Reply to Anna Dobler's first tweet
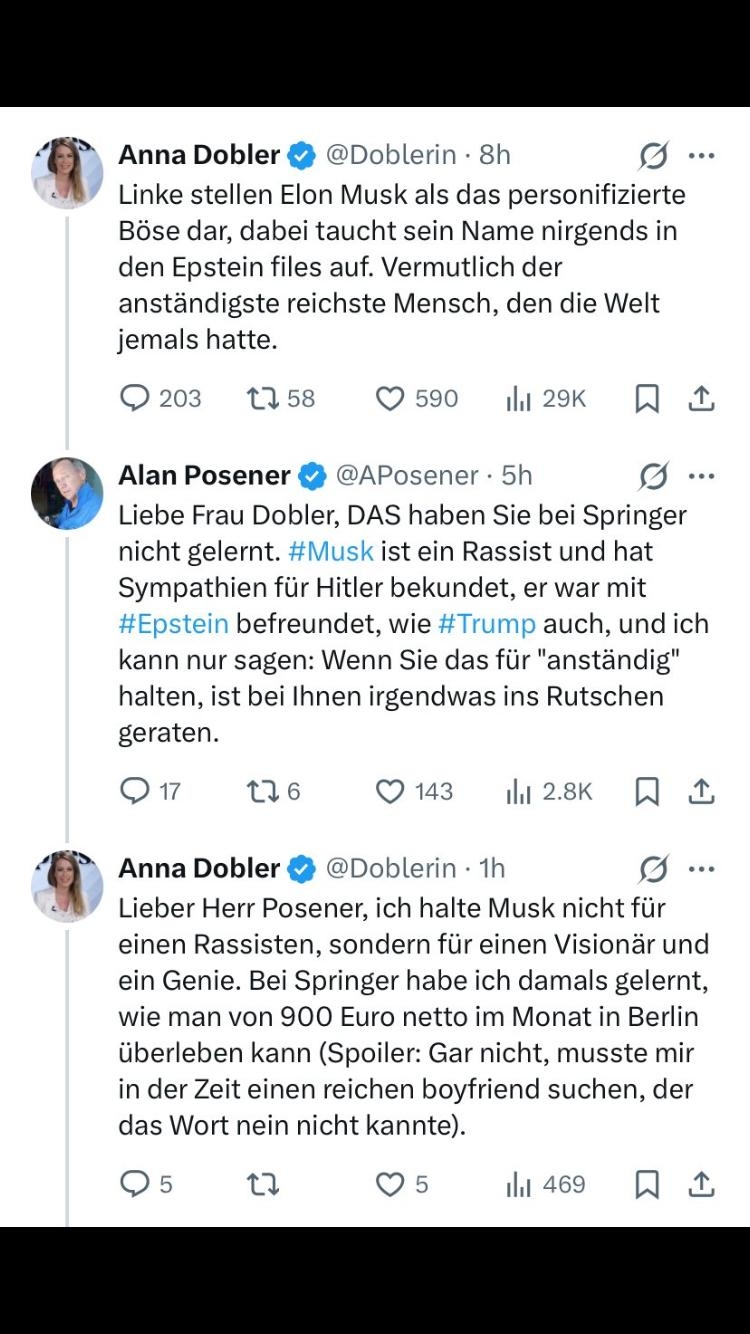The height and width of the screenshot is (1334, 750). [x=135, y=398]
